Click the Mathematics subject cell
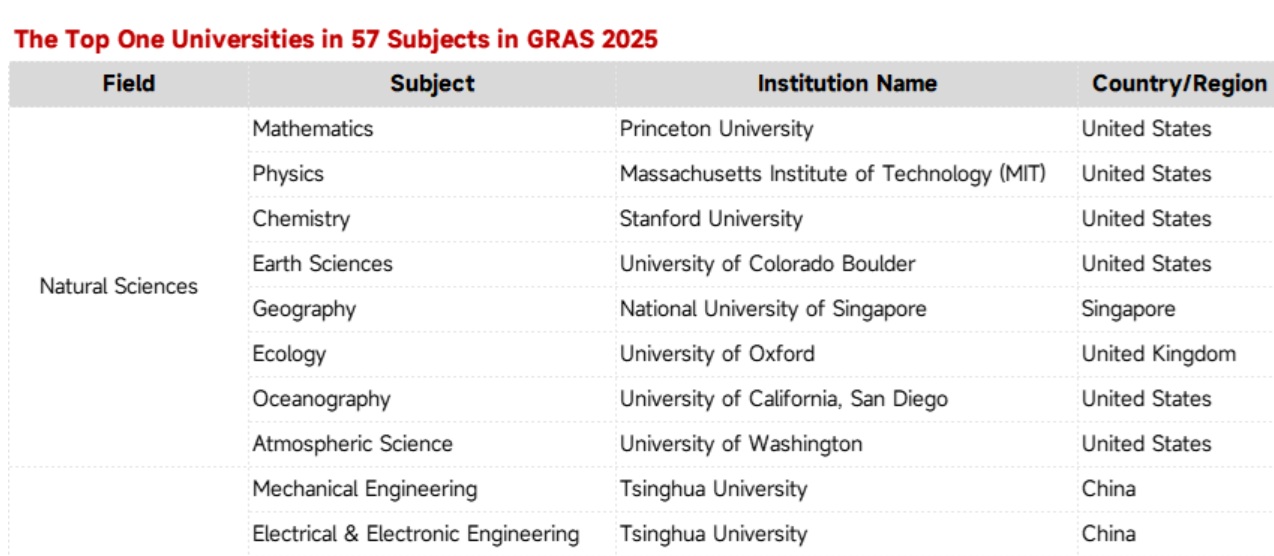The height and width of the screenshot is (556, 1274). 313,129
